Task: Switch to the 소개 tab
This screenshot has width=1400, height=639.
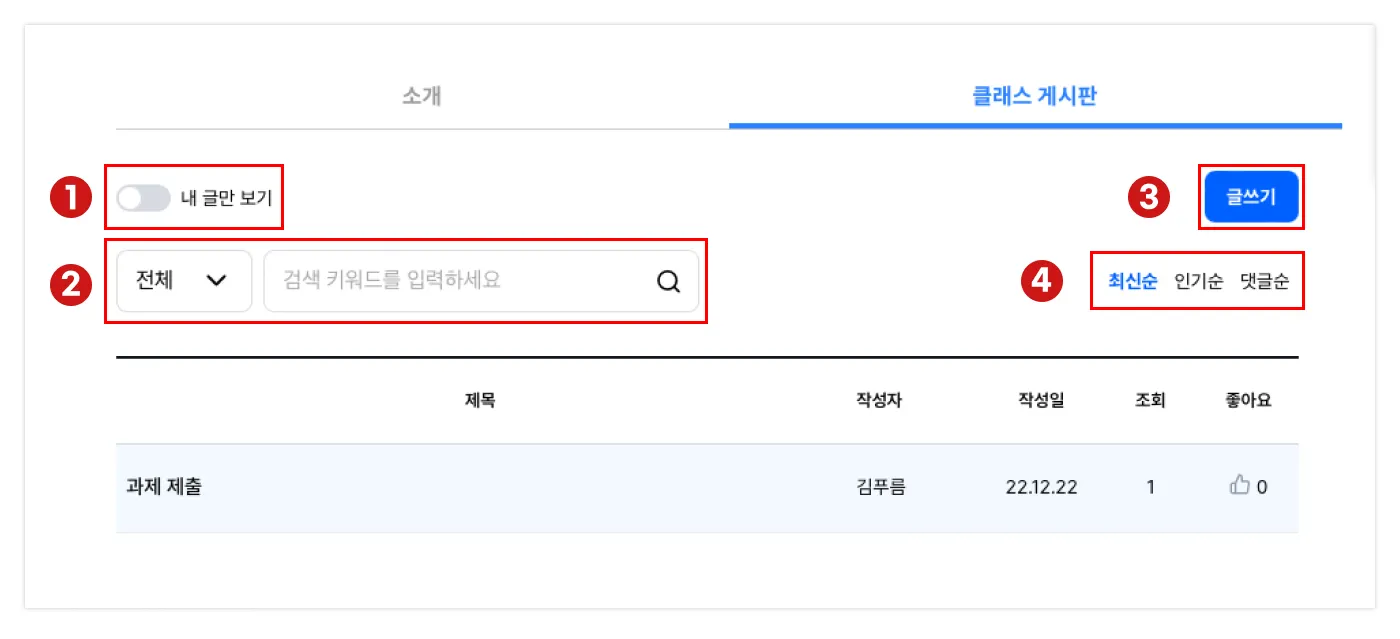Action: [422, 97]
